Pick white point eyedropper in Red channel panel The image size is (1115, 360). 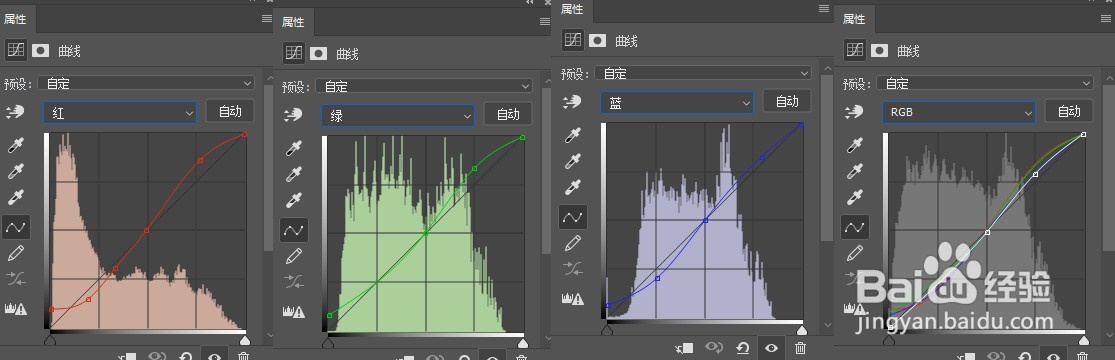(15, 197)
